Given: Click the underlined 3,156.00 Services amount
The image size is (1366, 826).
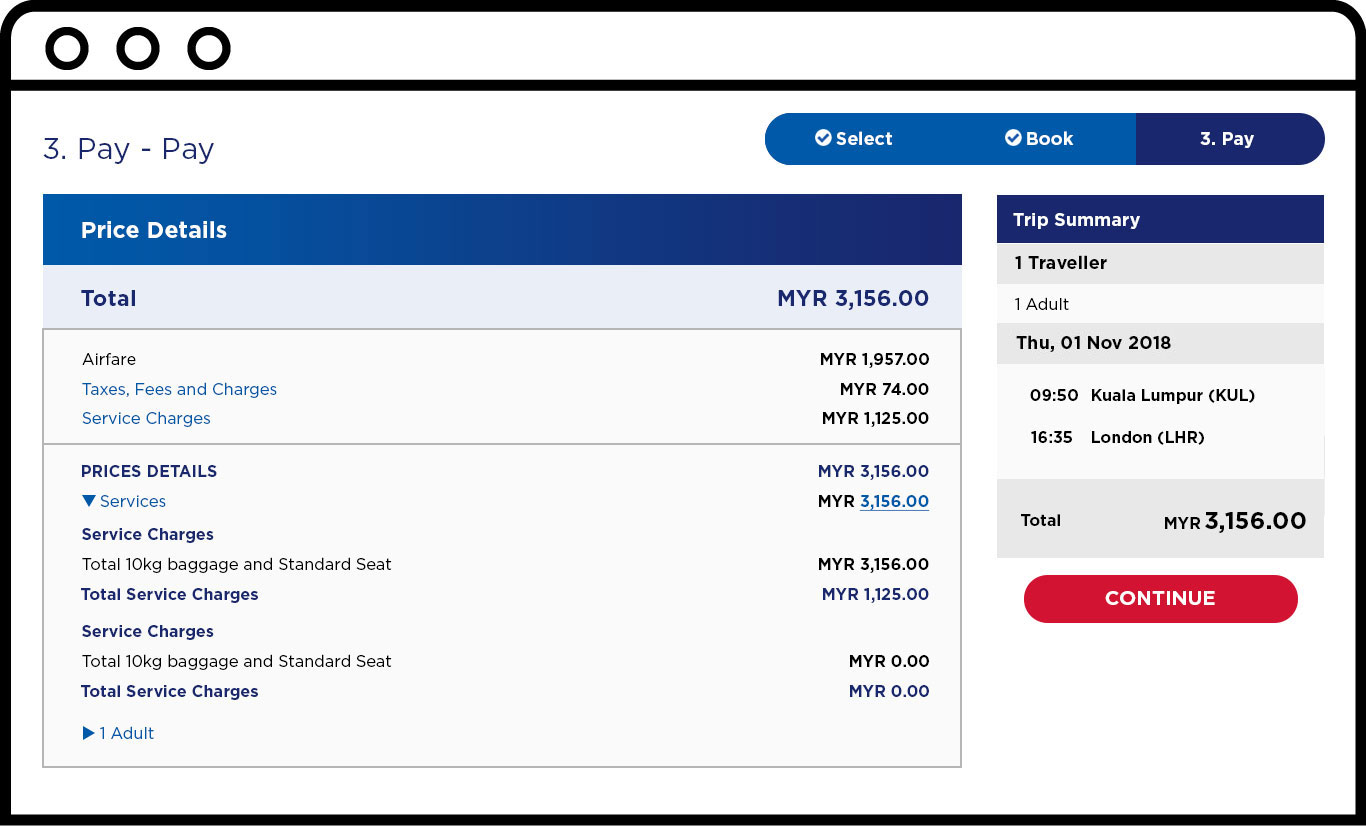Looking at the screenshot, I should [x=894, y=501].
